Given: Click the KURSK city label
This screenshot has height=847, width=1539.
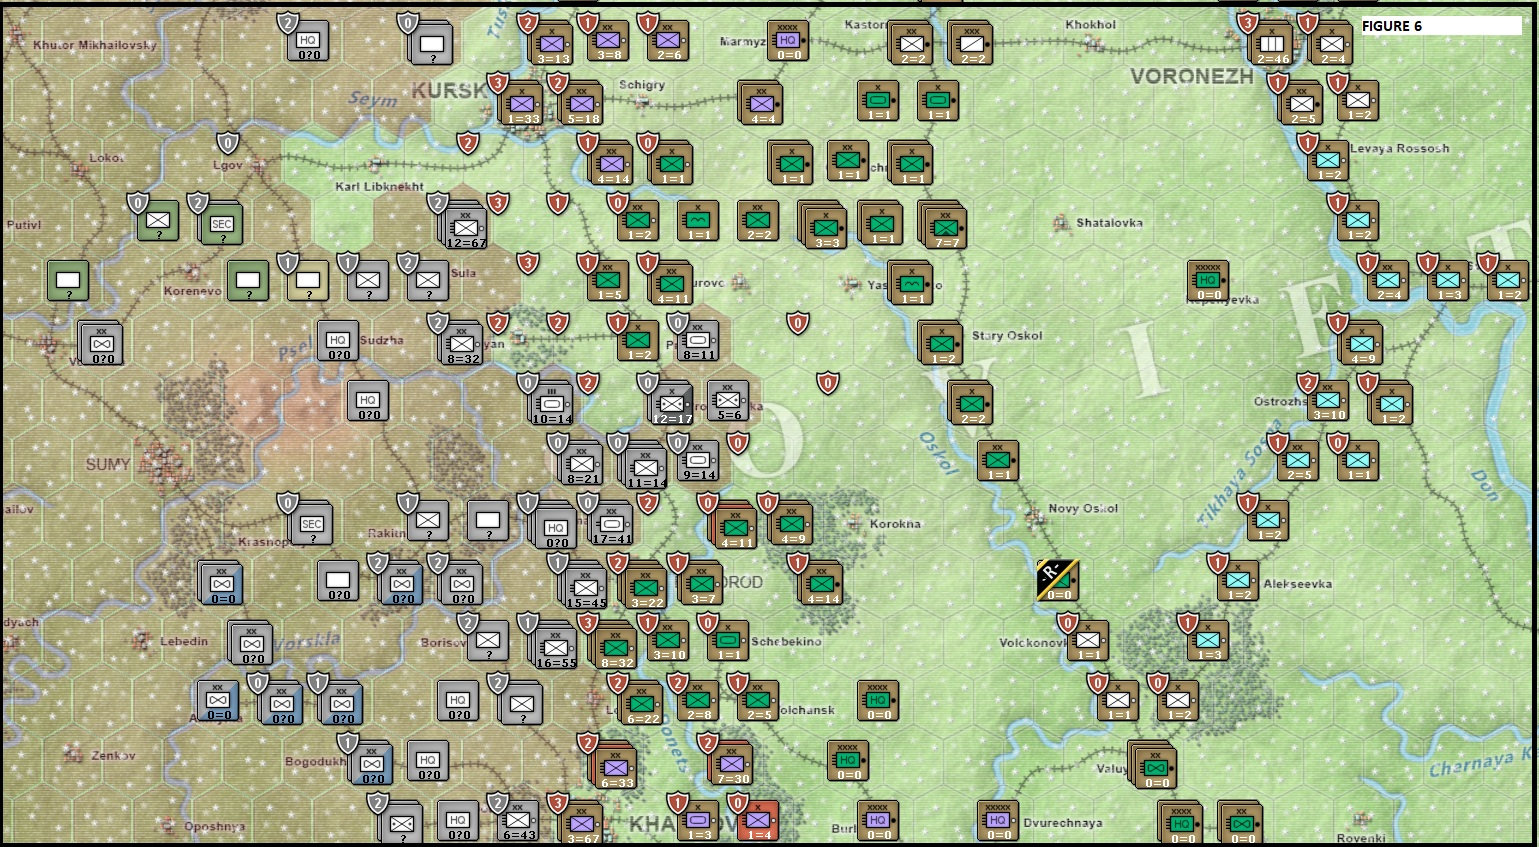Looking at the screenshot, I should coord(449,91).
